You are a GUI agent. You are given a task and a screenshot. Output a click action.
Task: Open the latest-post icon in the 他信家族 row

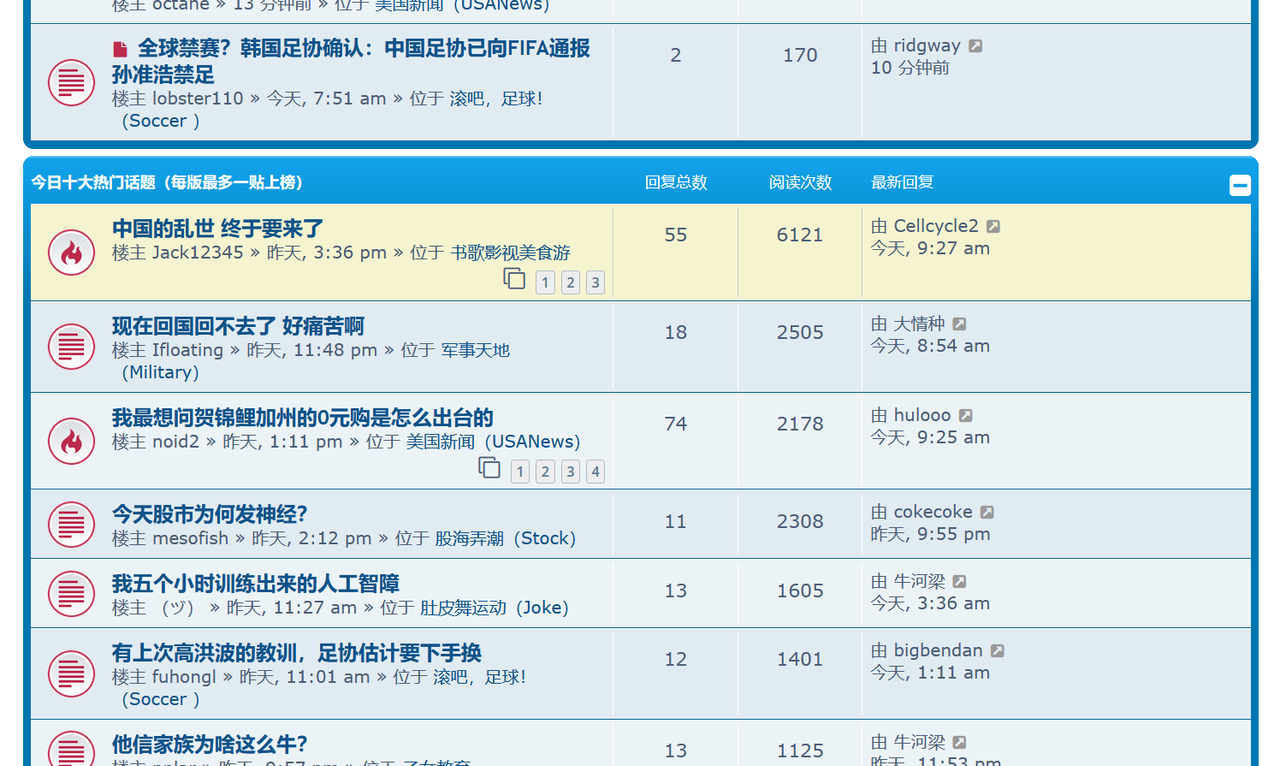click(x=959, y=743)
